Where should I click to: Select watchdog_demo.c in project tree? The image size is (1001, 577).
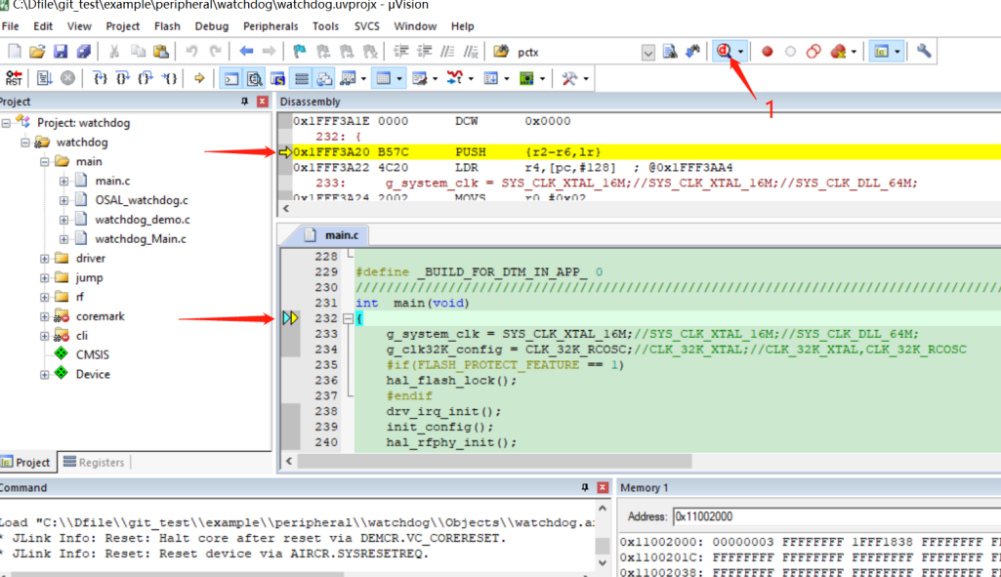[142, 220]
